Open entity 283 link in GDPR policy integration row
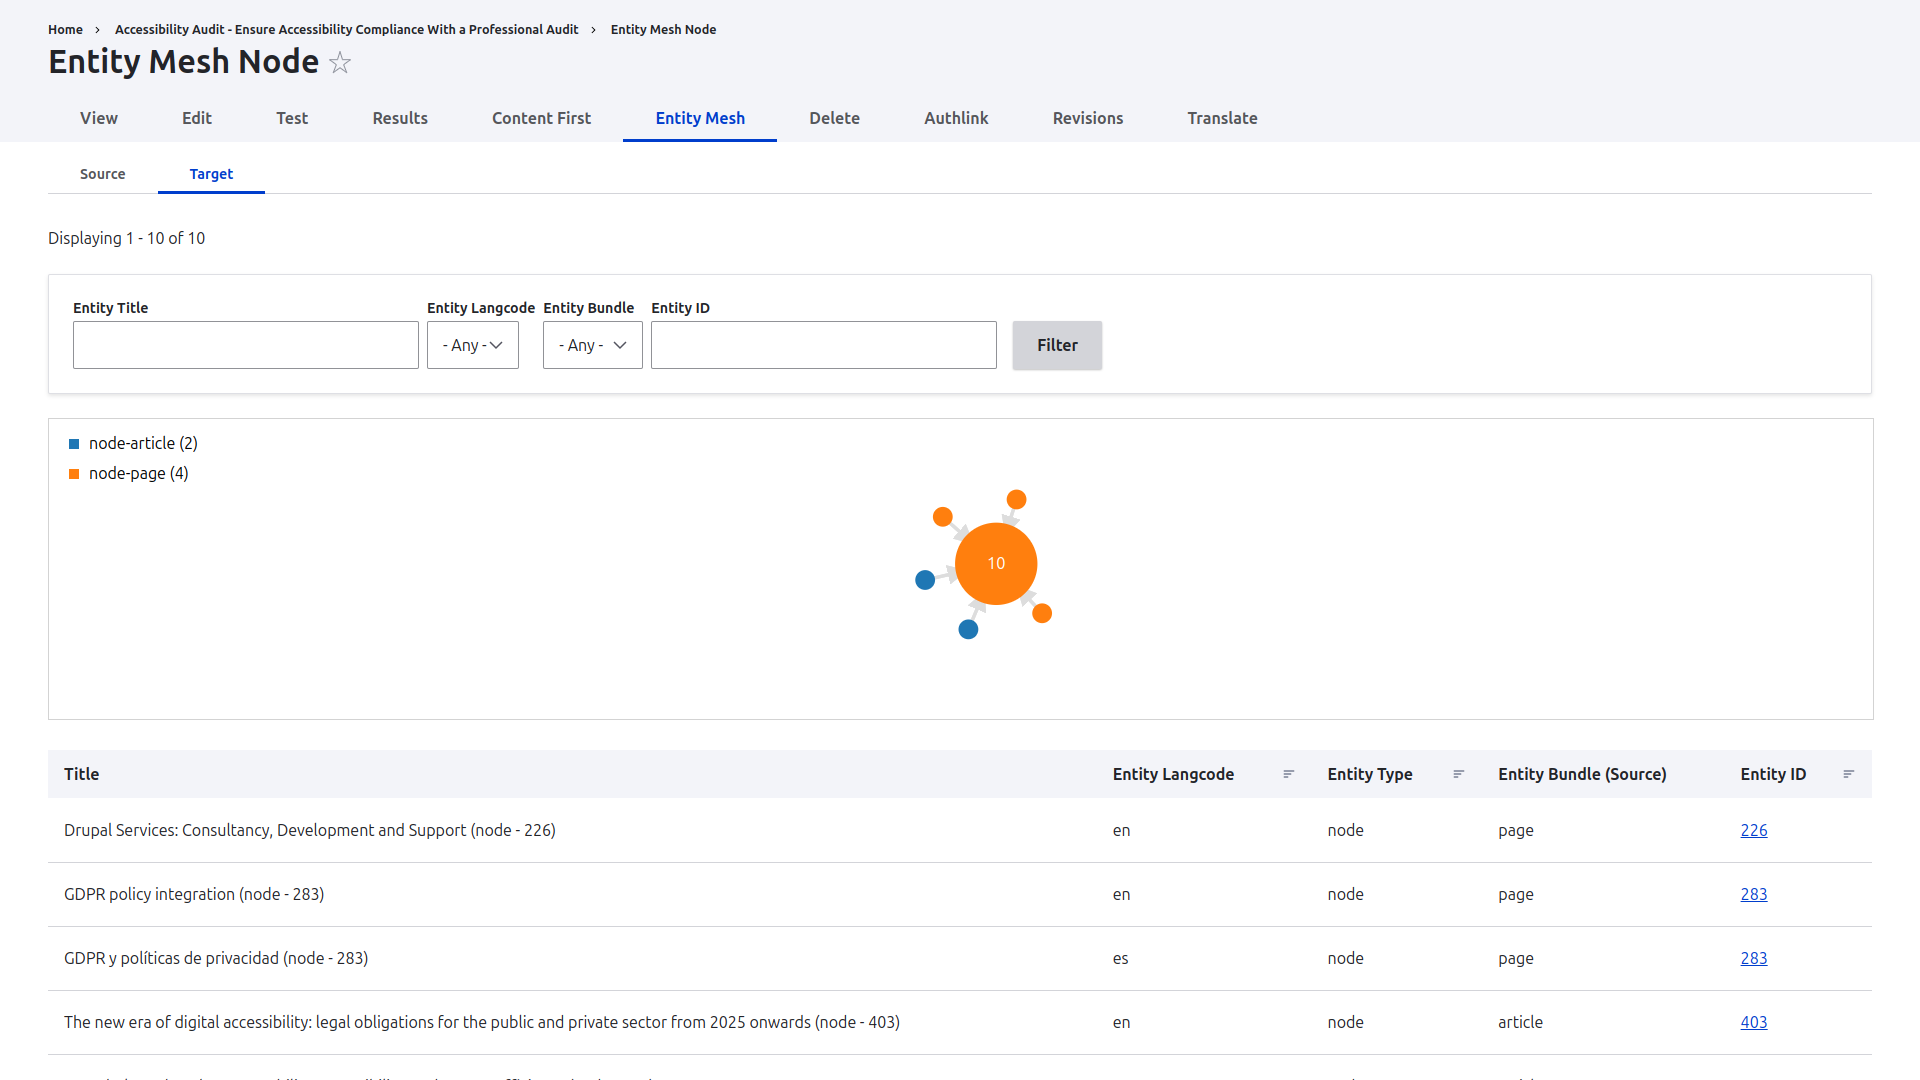This screenshot has width=1920, height=1080. [1753, 894]
